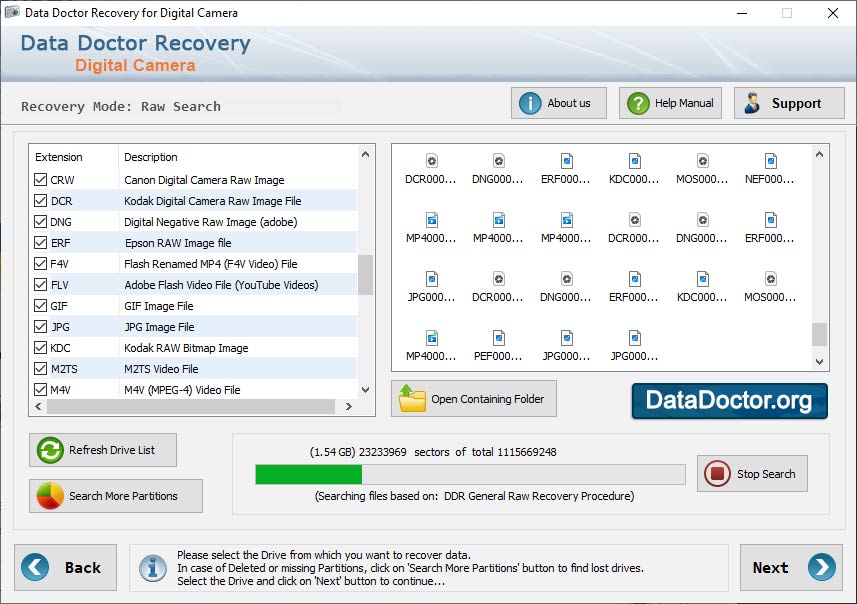Click the info icon in the bottom instruction bar

(152, 568)
